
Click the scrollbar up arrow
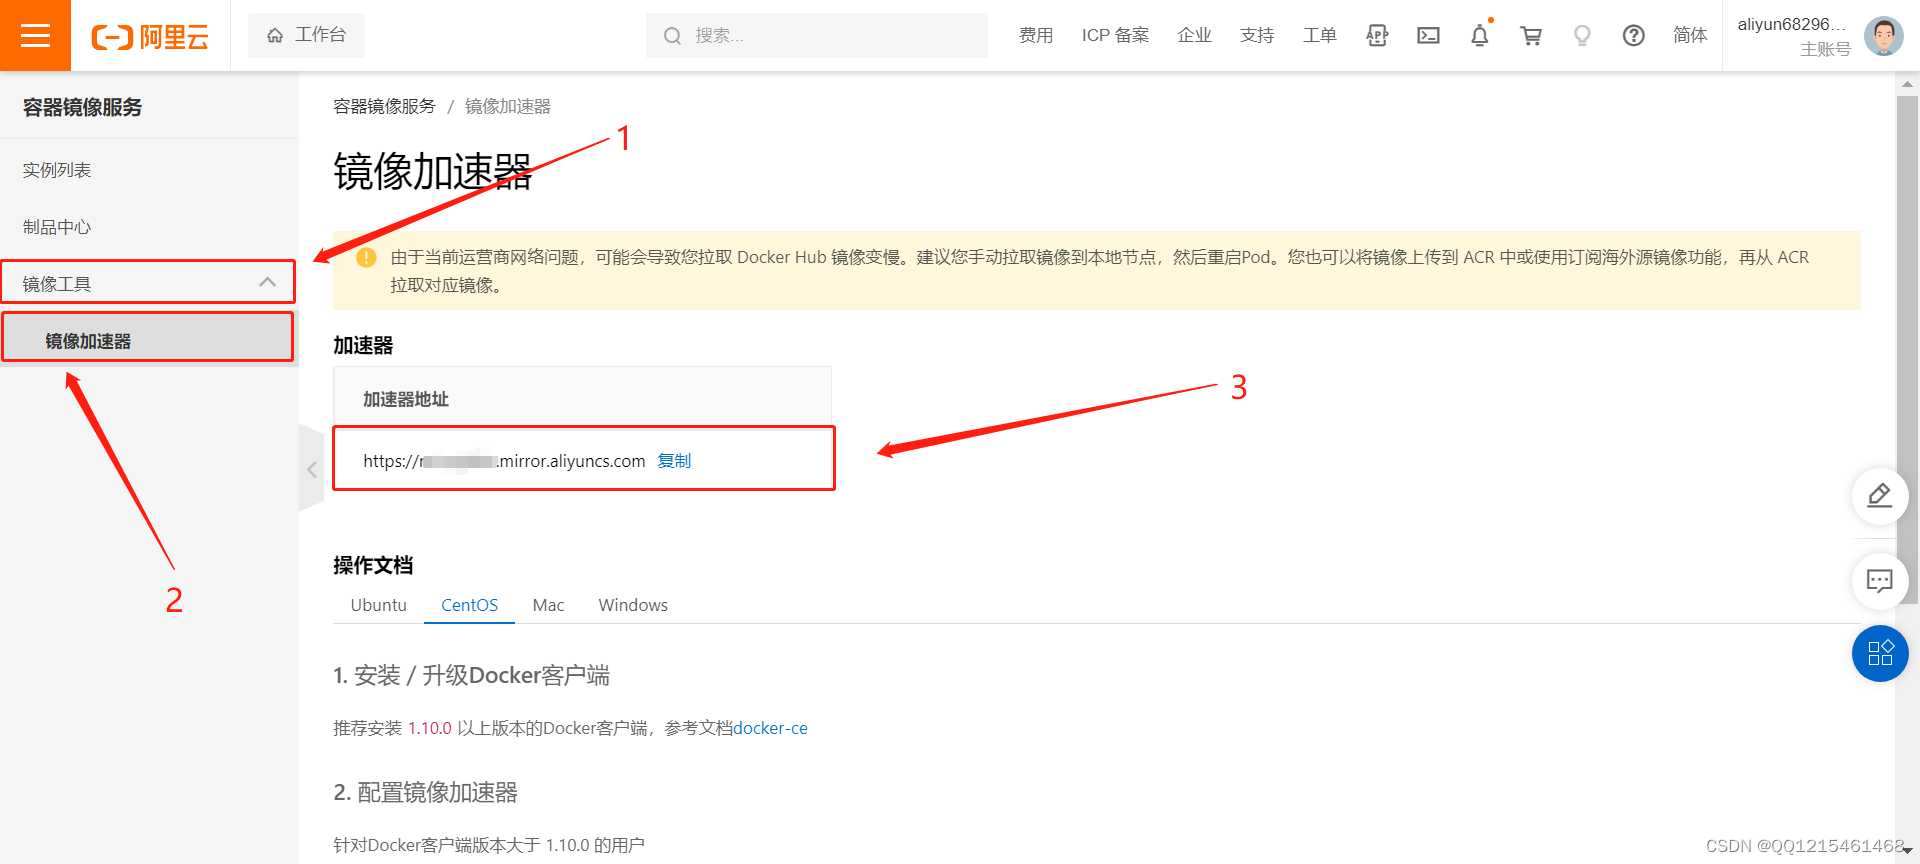tap(1907, 86)
